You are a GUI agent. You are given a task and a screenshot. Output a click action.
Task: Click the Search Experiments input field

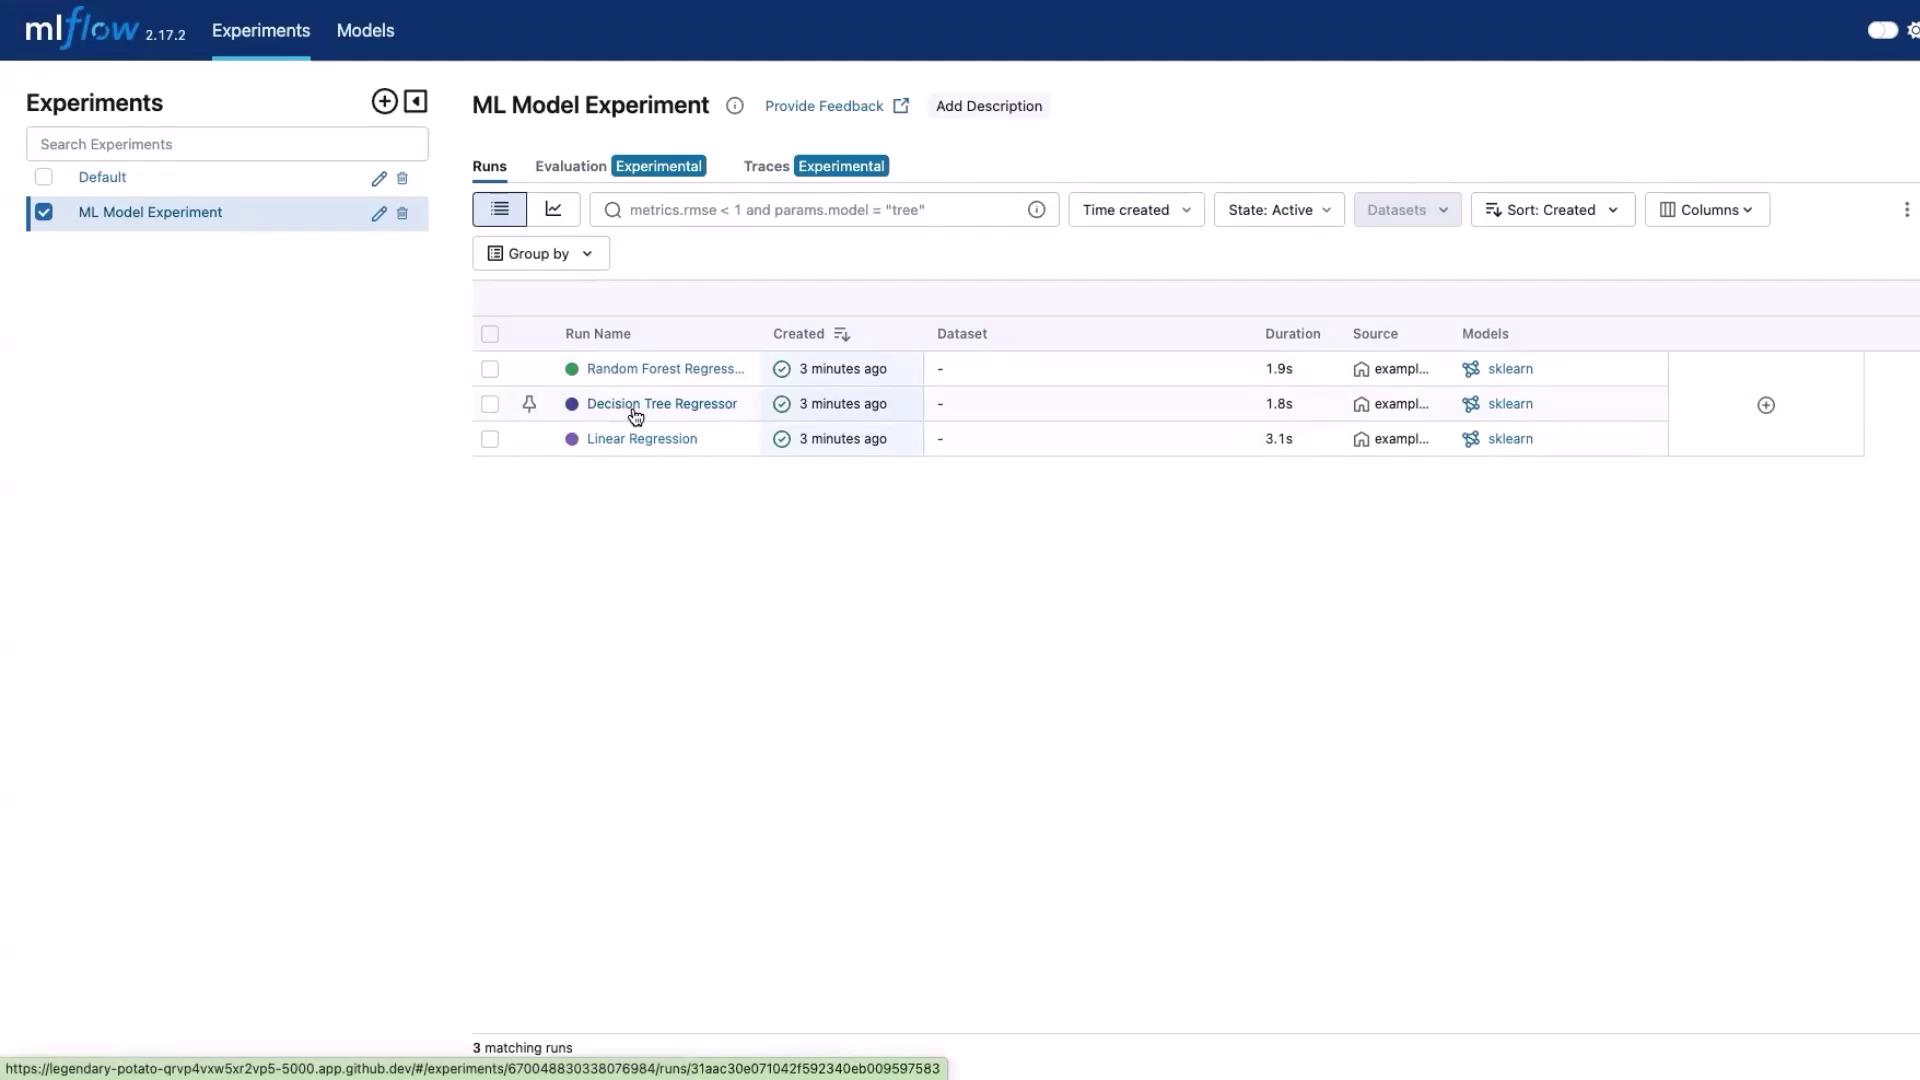coord(227,144)
